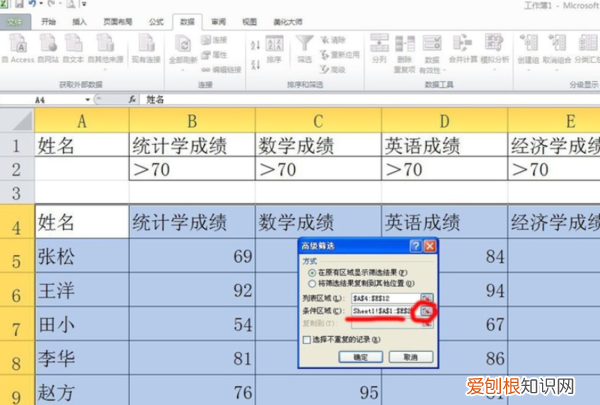Click cell D8 with value 86
The height and width of the screenshot is (405, 600).
[x=473, y=358]
